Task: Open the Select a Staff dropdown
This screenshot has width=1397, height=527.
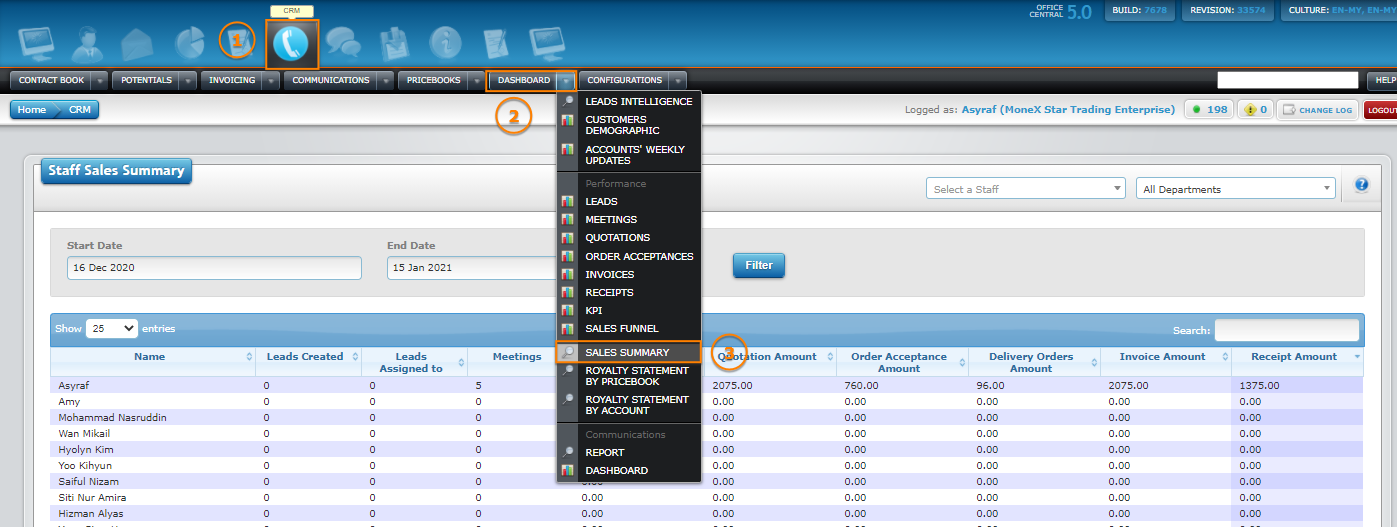Action: 1026,189
